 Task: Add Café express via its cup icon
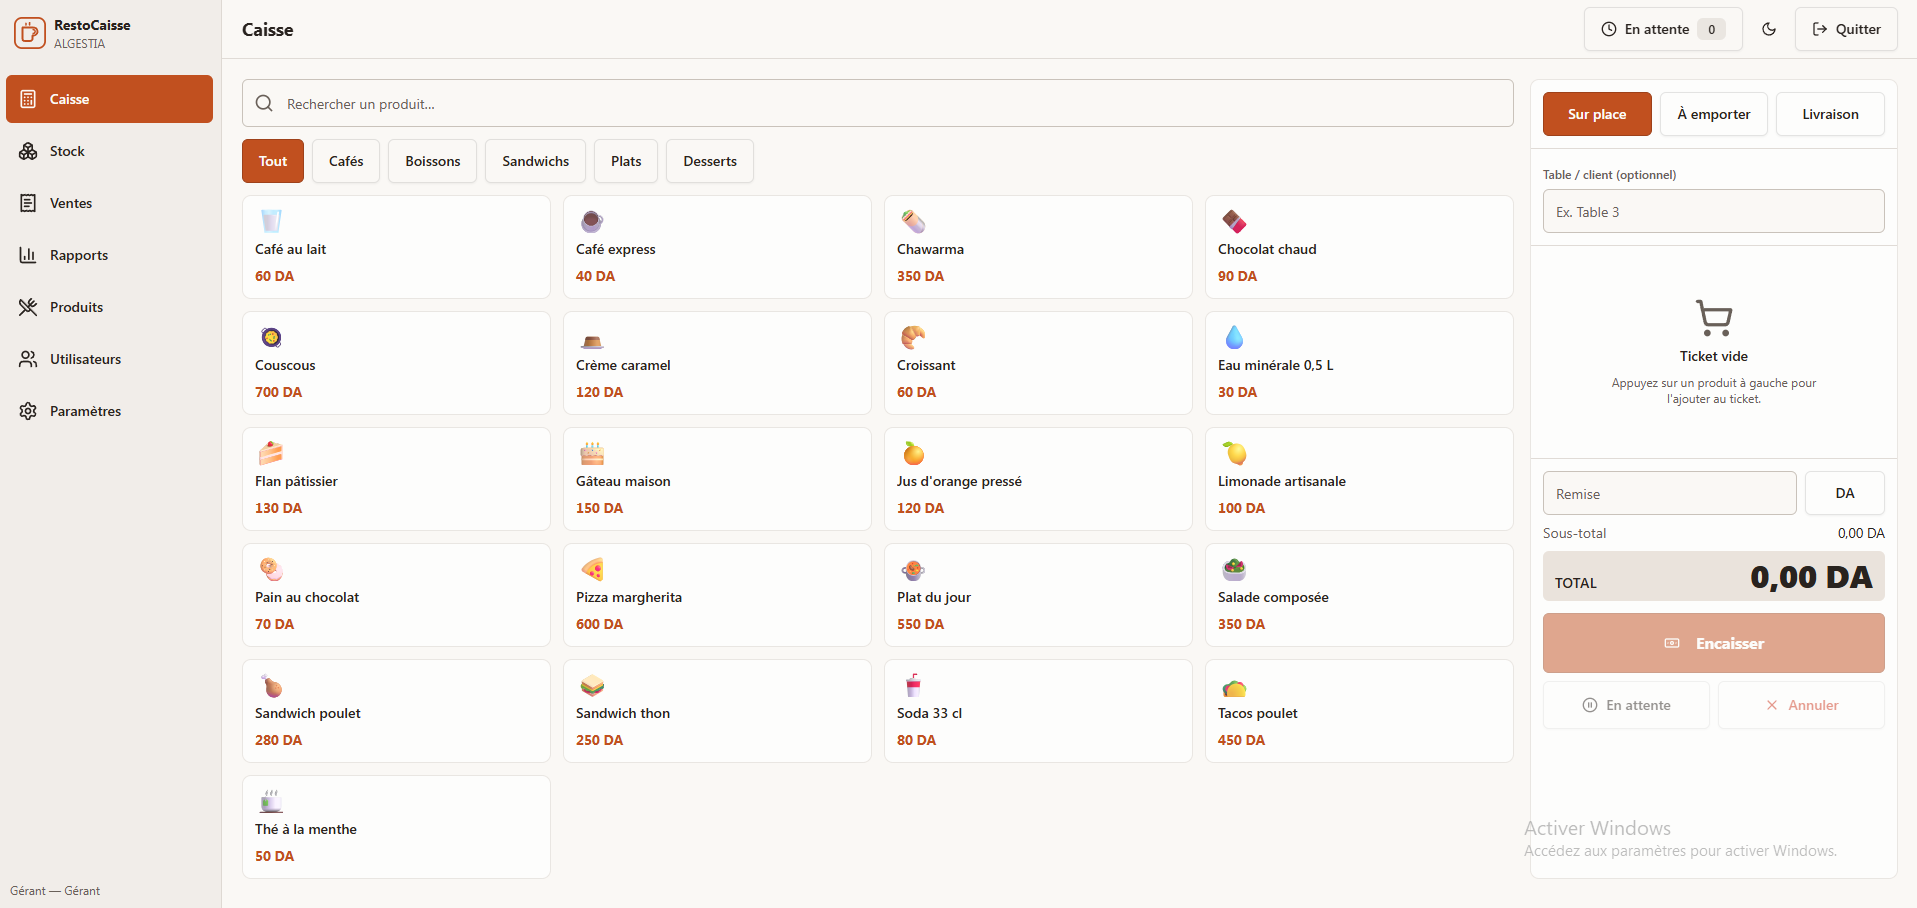(x=592, y=221)
